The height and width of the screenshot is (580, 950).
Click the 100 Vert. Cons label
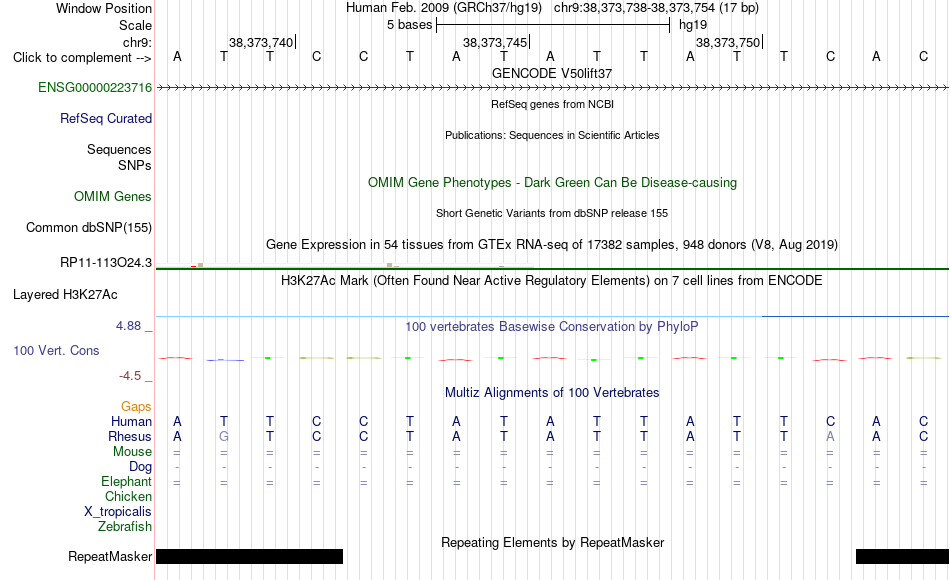56,350
